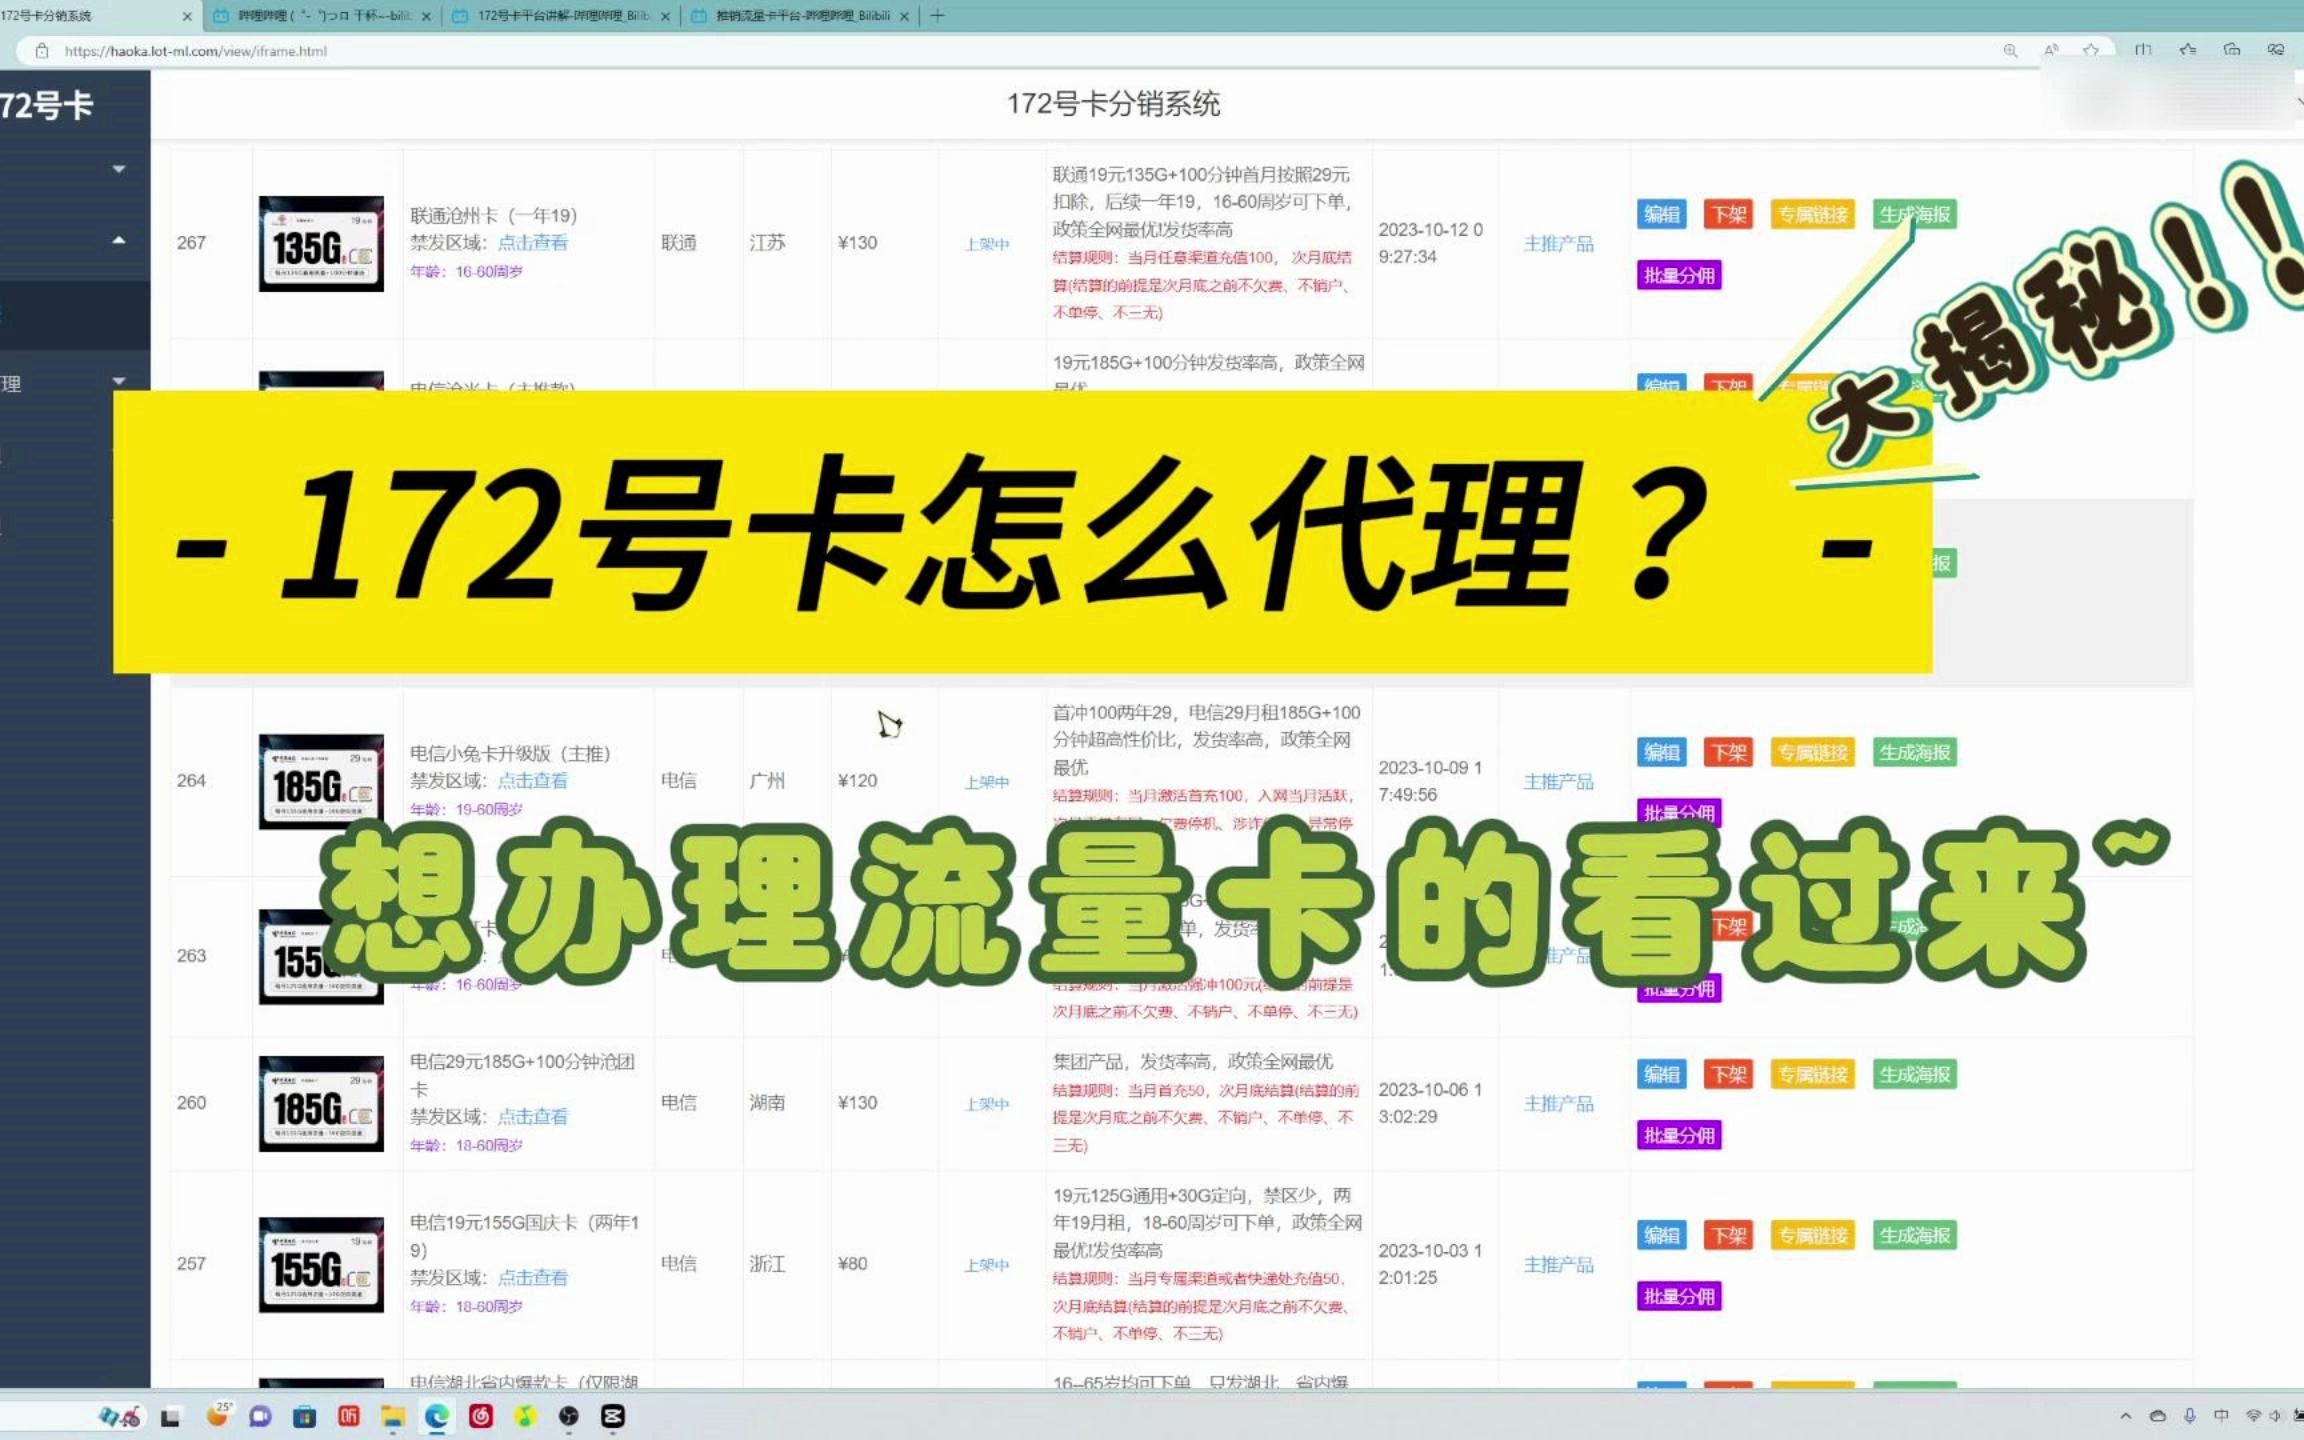Viewport: 2304px width, 1440px height.
Task: Close the 172号卡分销系统 tab
Action: pos(186,16)
